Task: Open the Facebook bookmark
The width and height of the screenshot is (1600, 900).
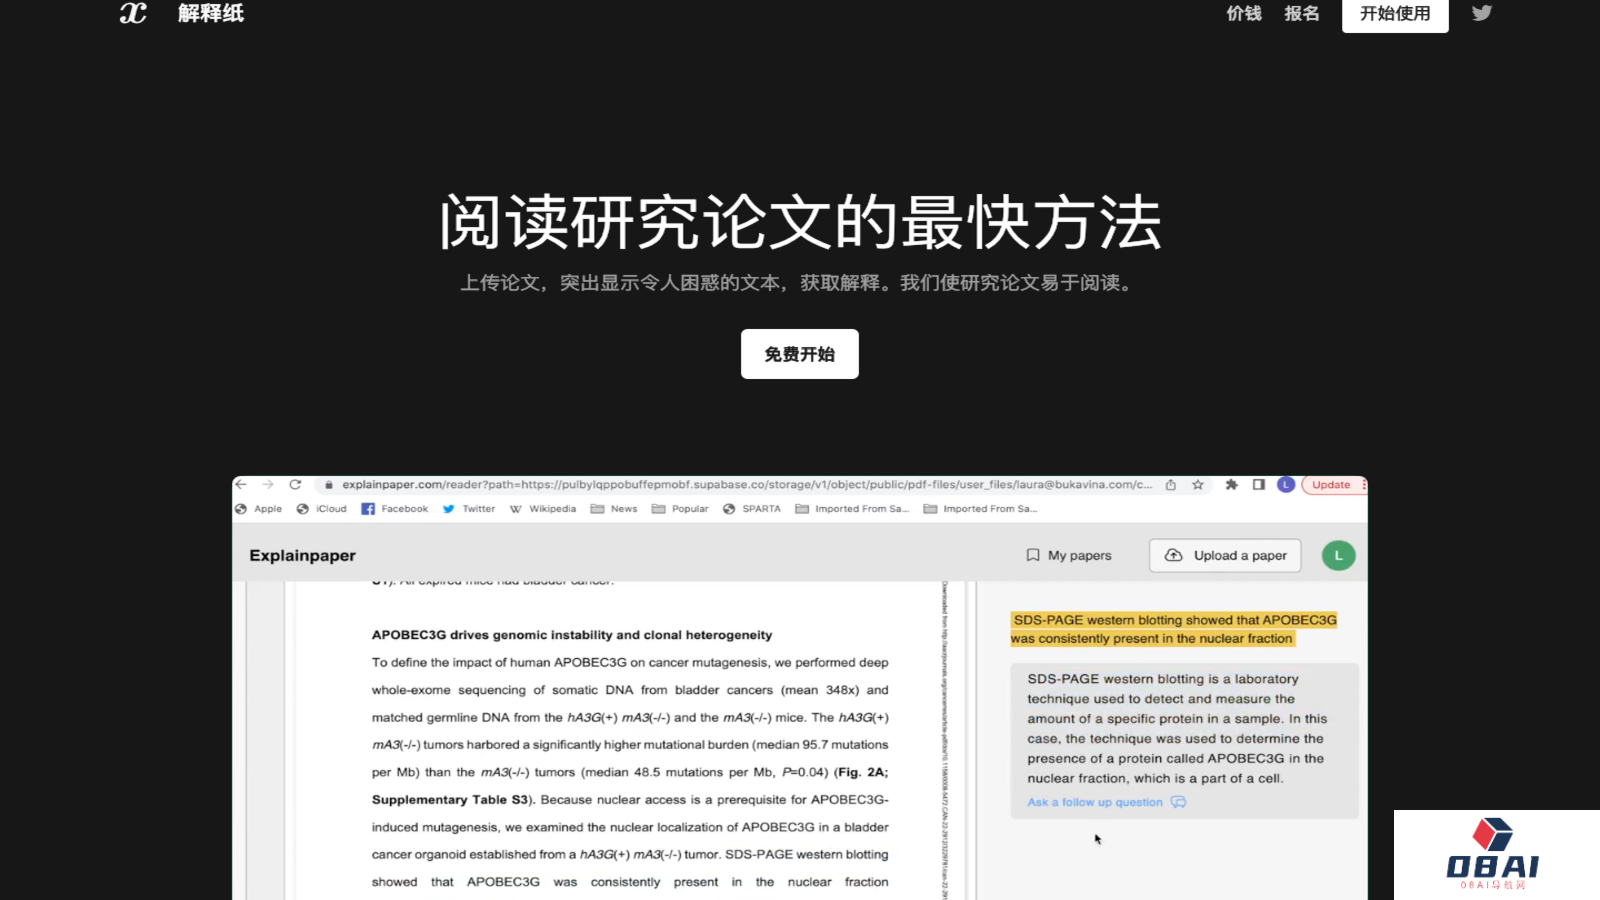Action: (395, 509)
